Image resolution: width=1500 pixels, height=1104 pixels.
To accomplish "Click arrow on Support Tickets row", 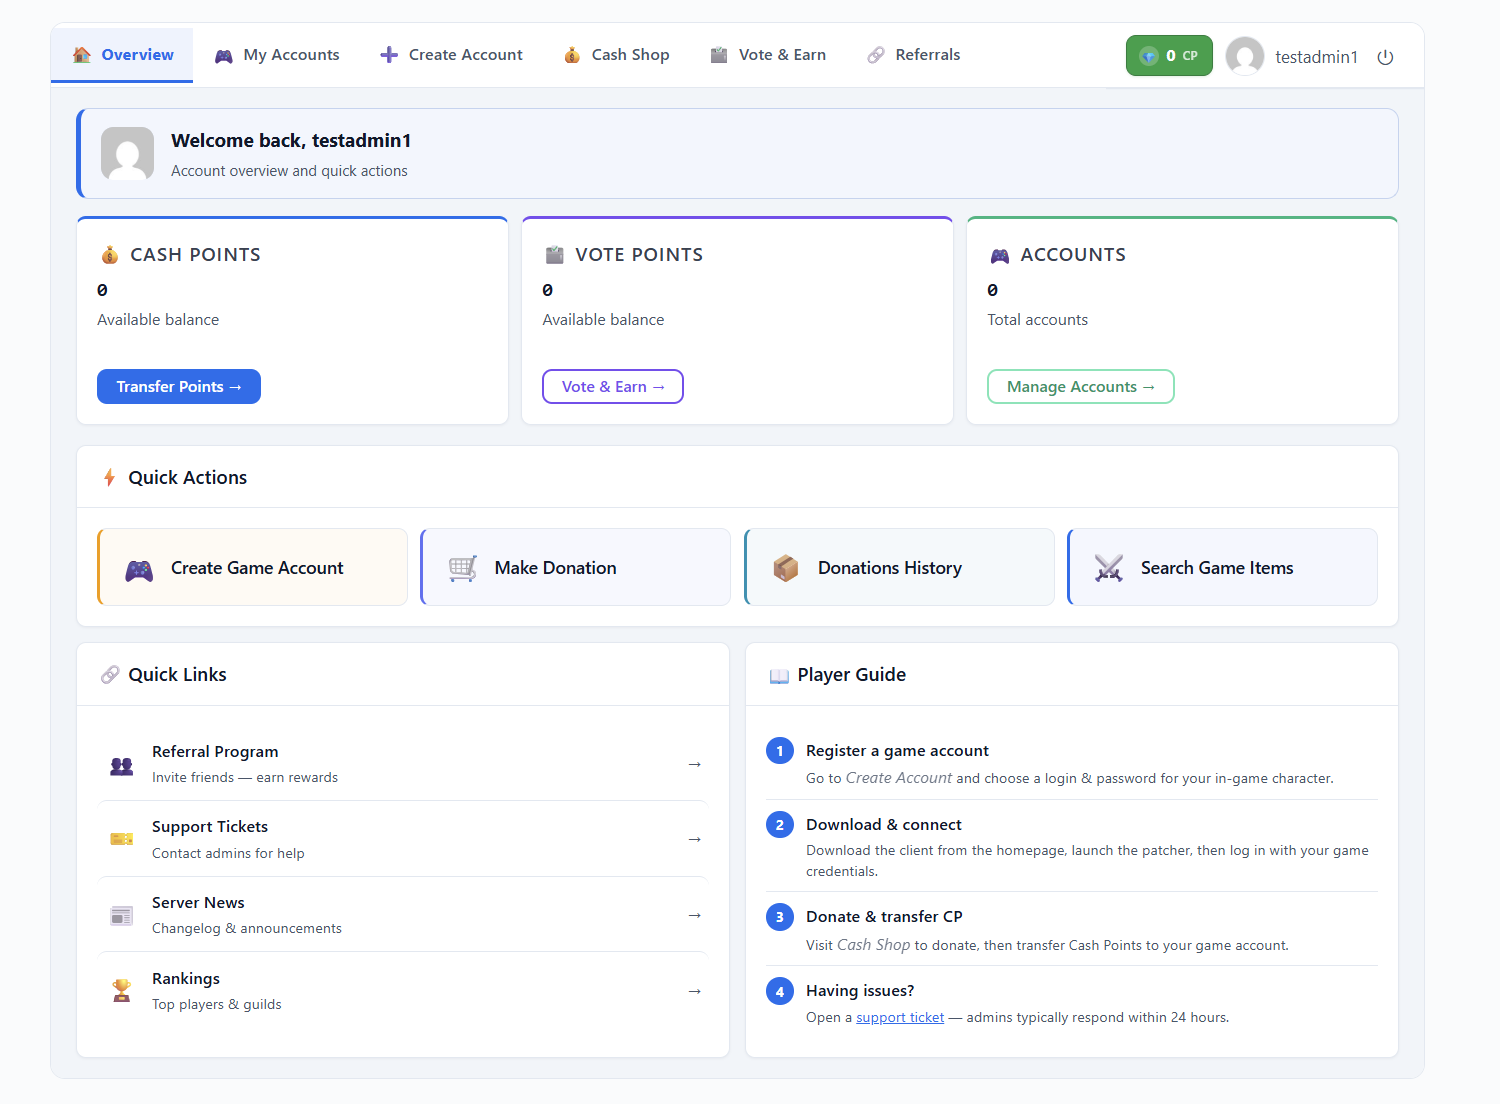I will pyautogui.click(x=695, y=839).
